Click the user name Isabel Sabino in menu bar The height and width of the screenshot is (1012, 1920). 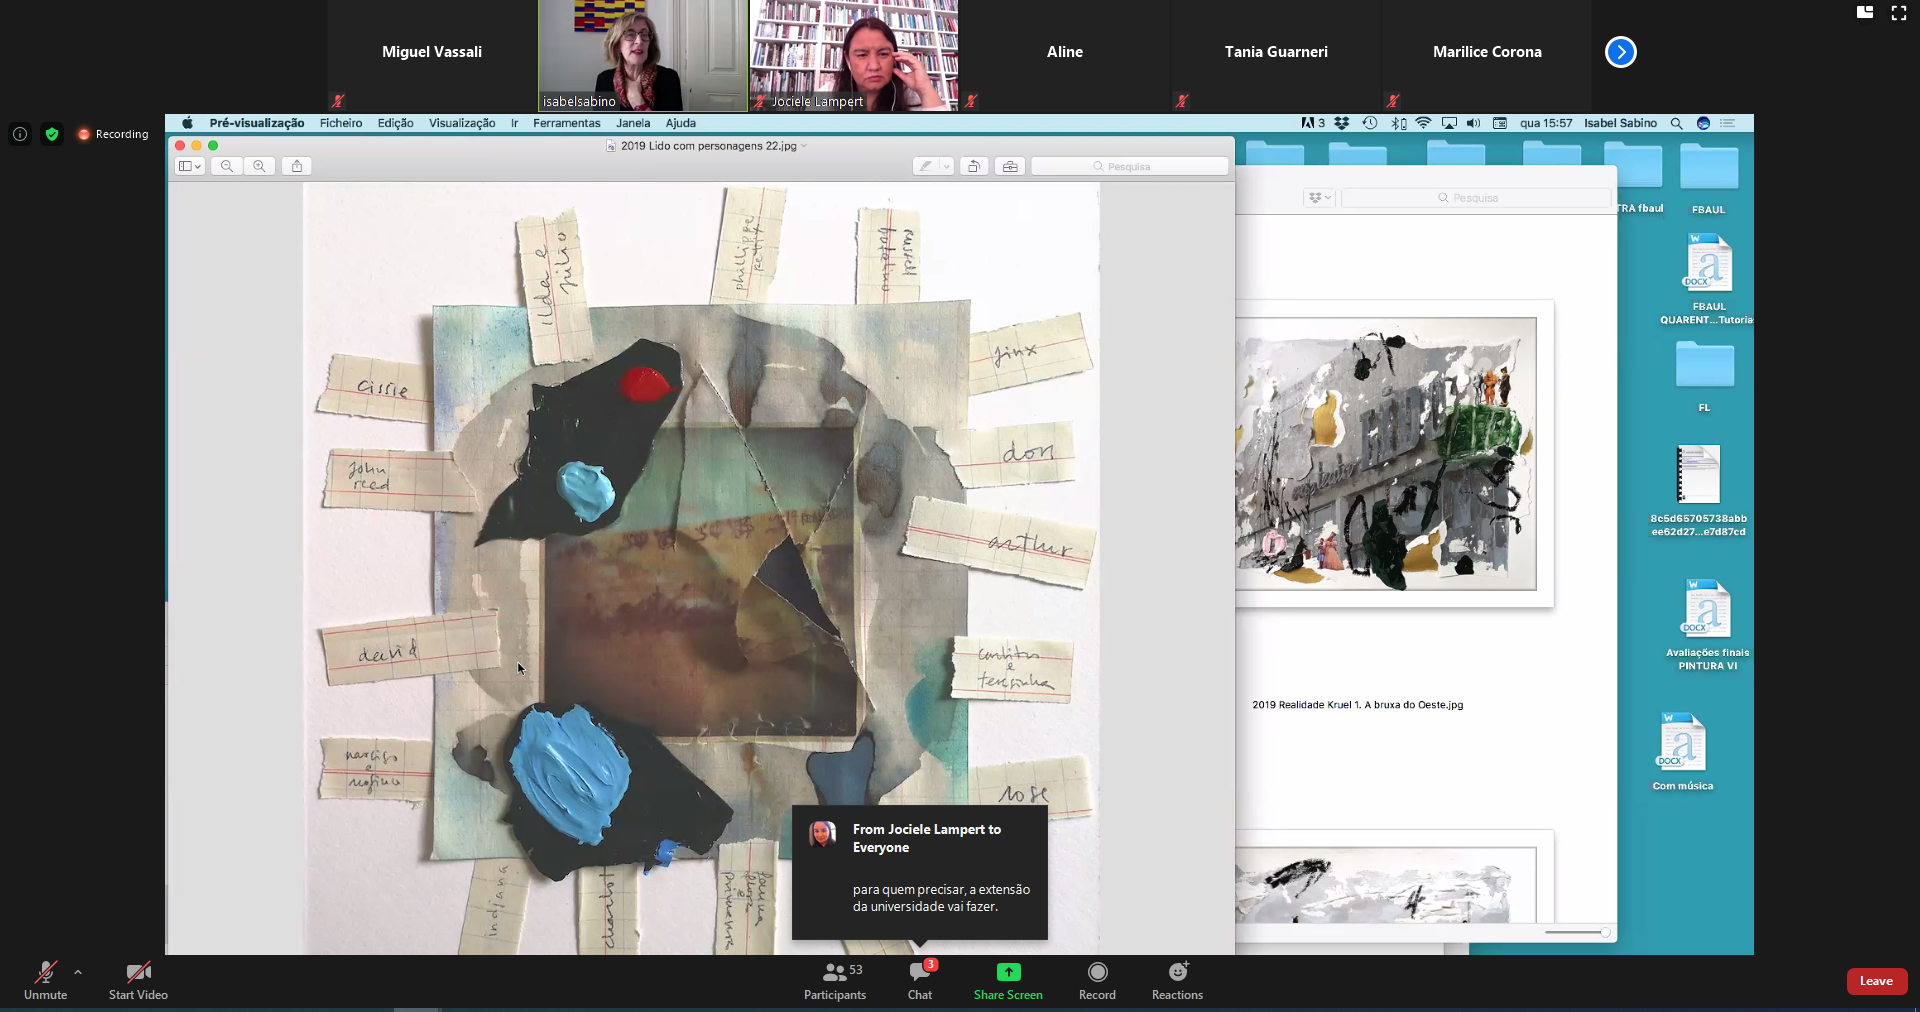[1620, 123]
